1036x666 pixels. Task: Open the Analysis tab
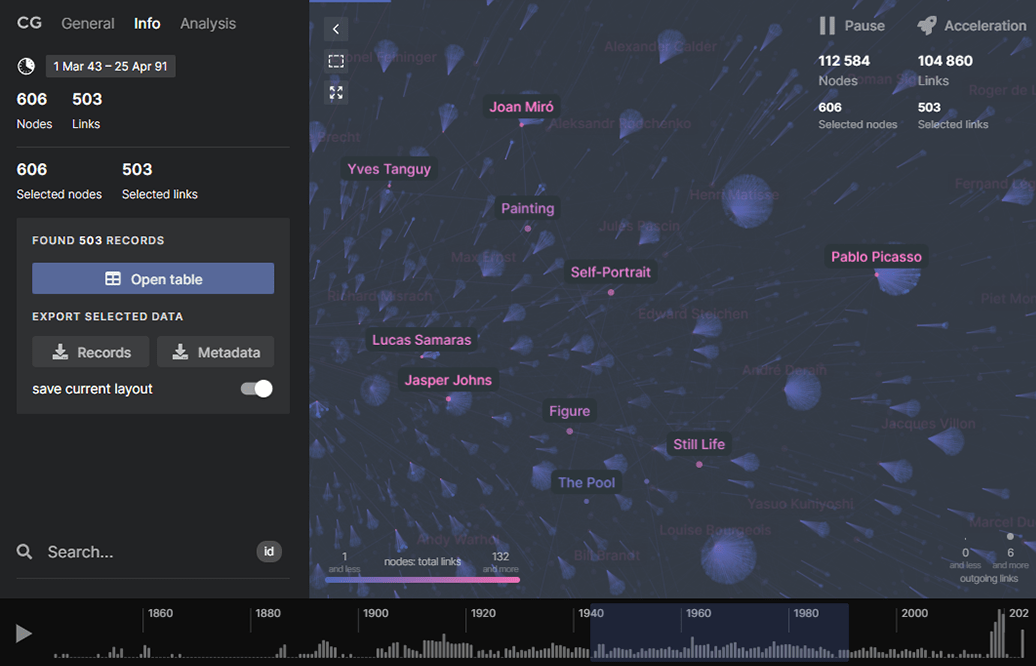click(208, 23)
